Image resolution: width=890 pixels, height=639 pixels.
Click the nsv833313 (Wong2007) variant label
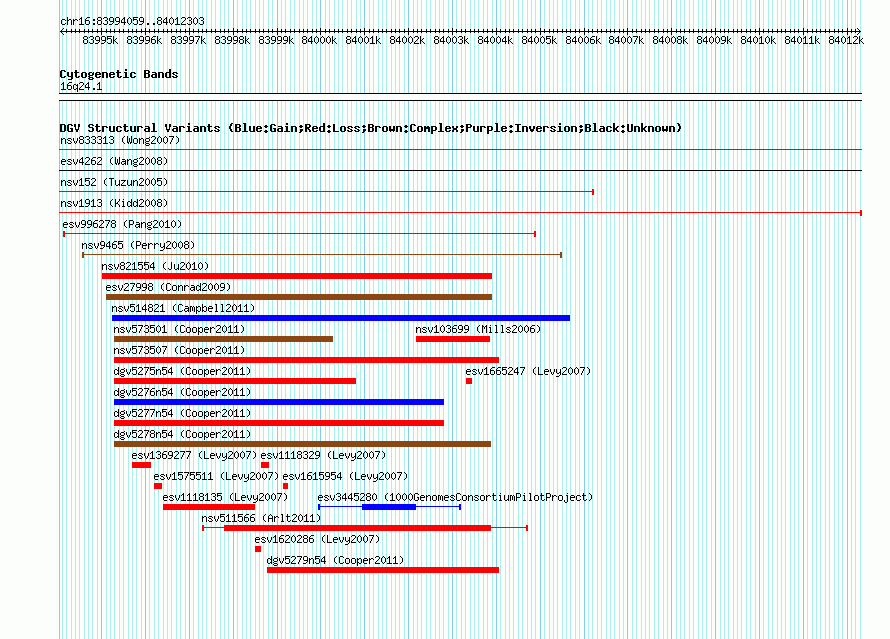pos(120,140)
